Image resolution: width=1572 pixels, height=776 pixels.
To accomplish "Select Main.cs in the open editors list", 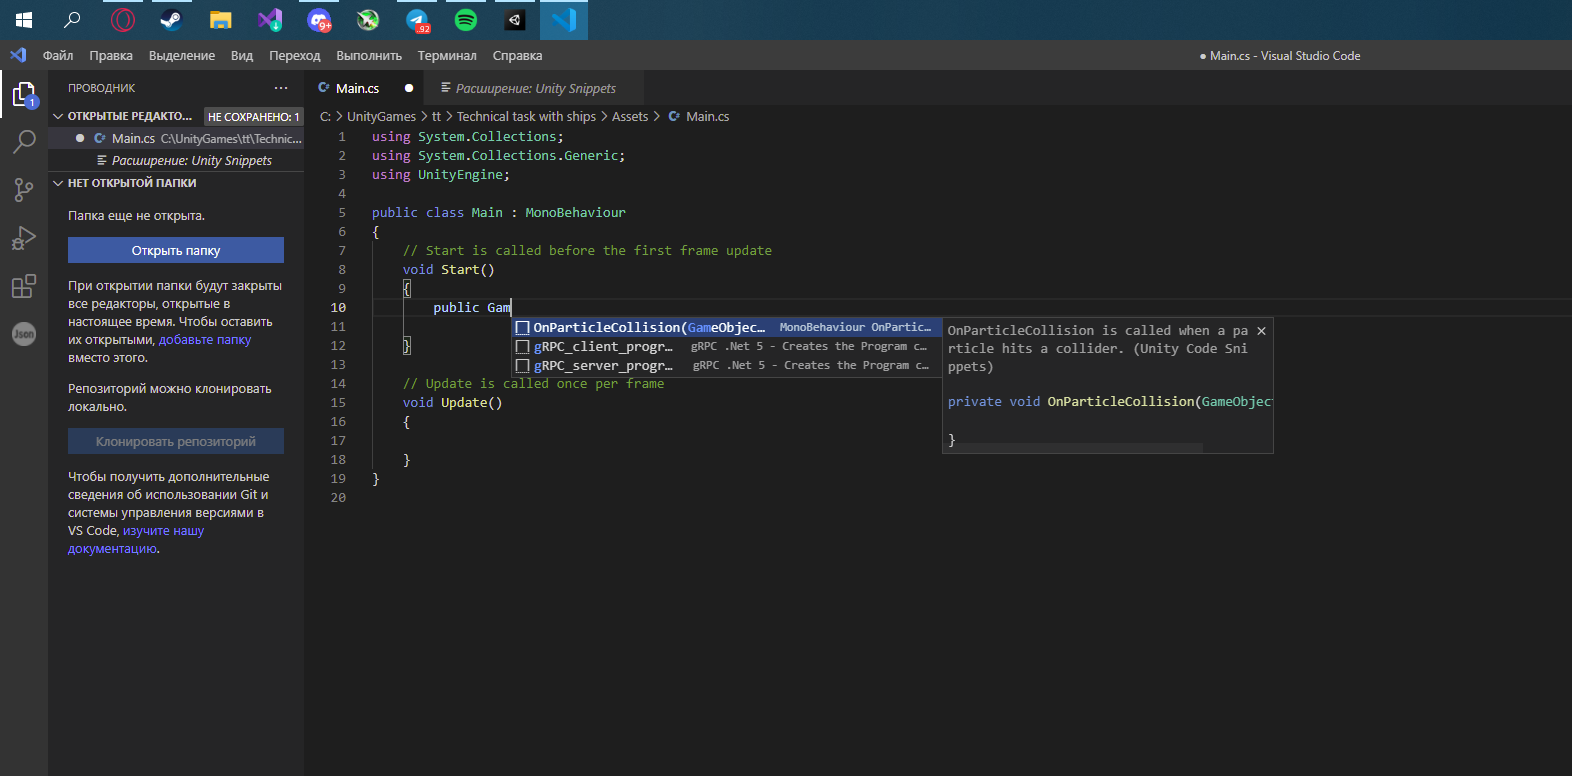I will pos(176,138).
